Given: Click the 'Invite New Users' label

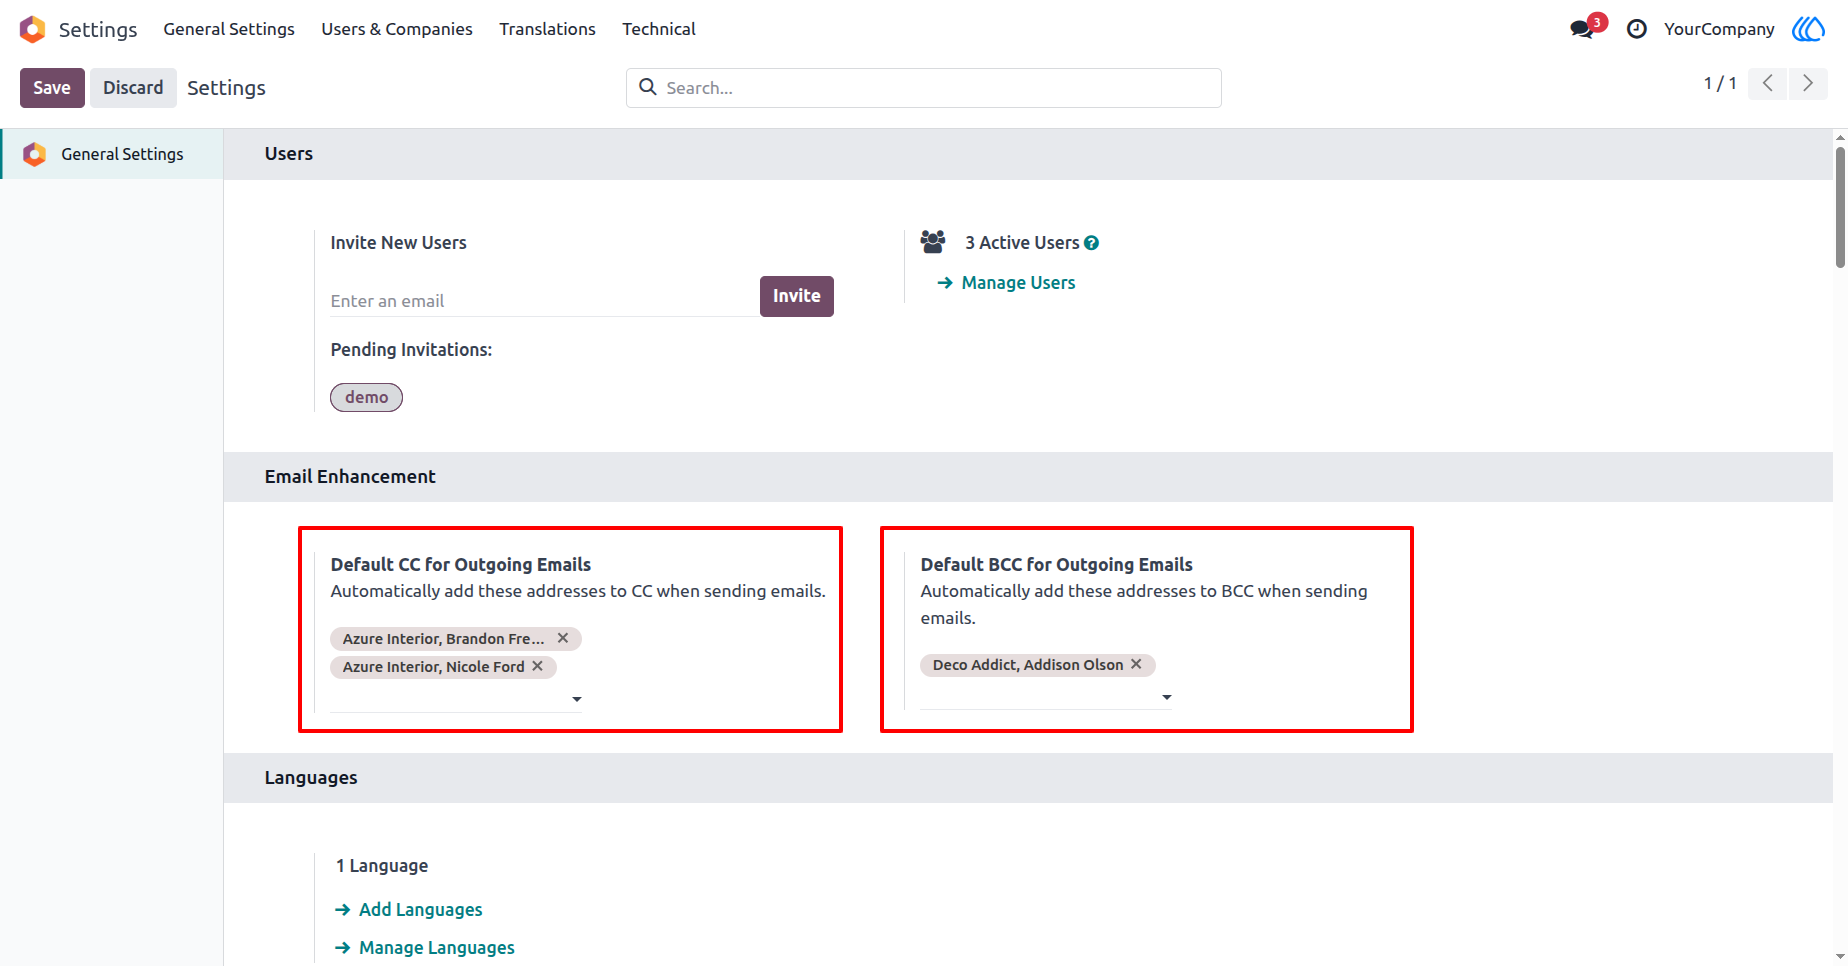Looking at the screenshot, I should point(398,243).
